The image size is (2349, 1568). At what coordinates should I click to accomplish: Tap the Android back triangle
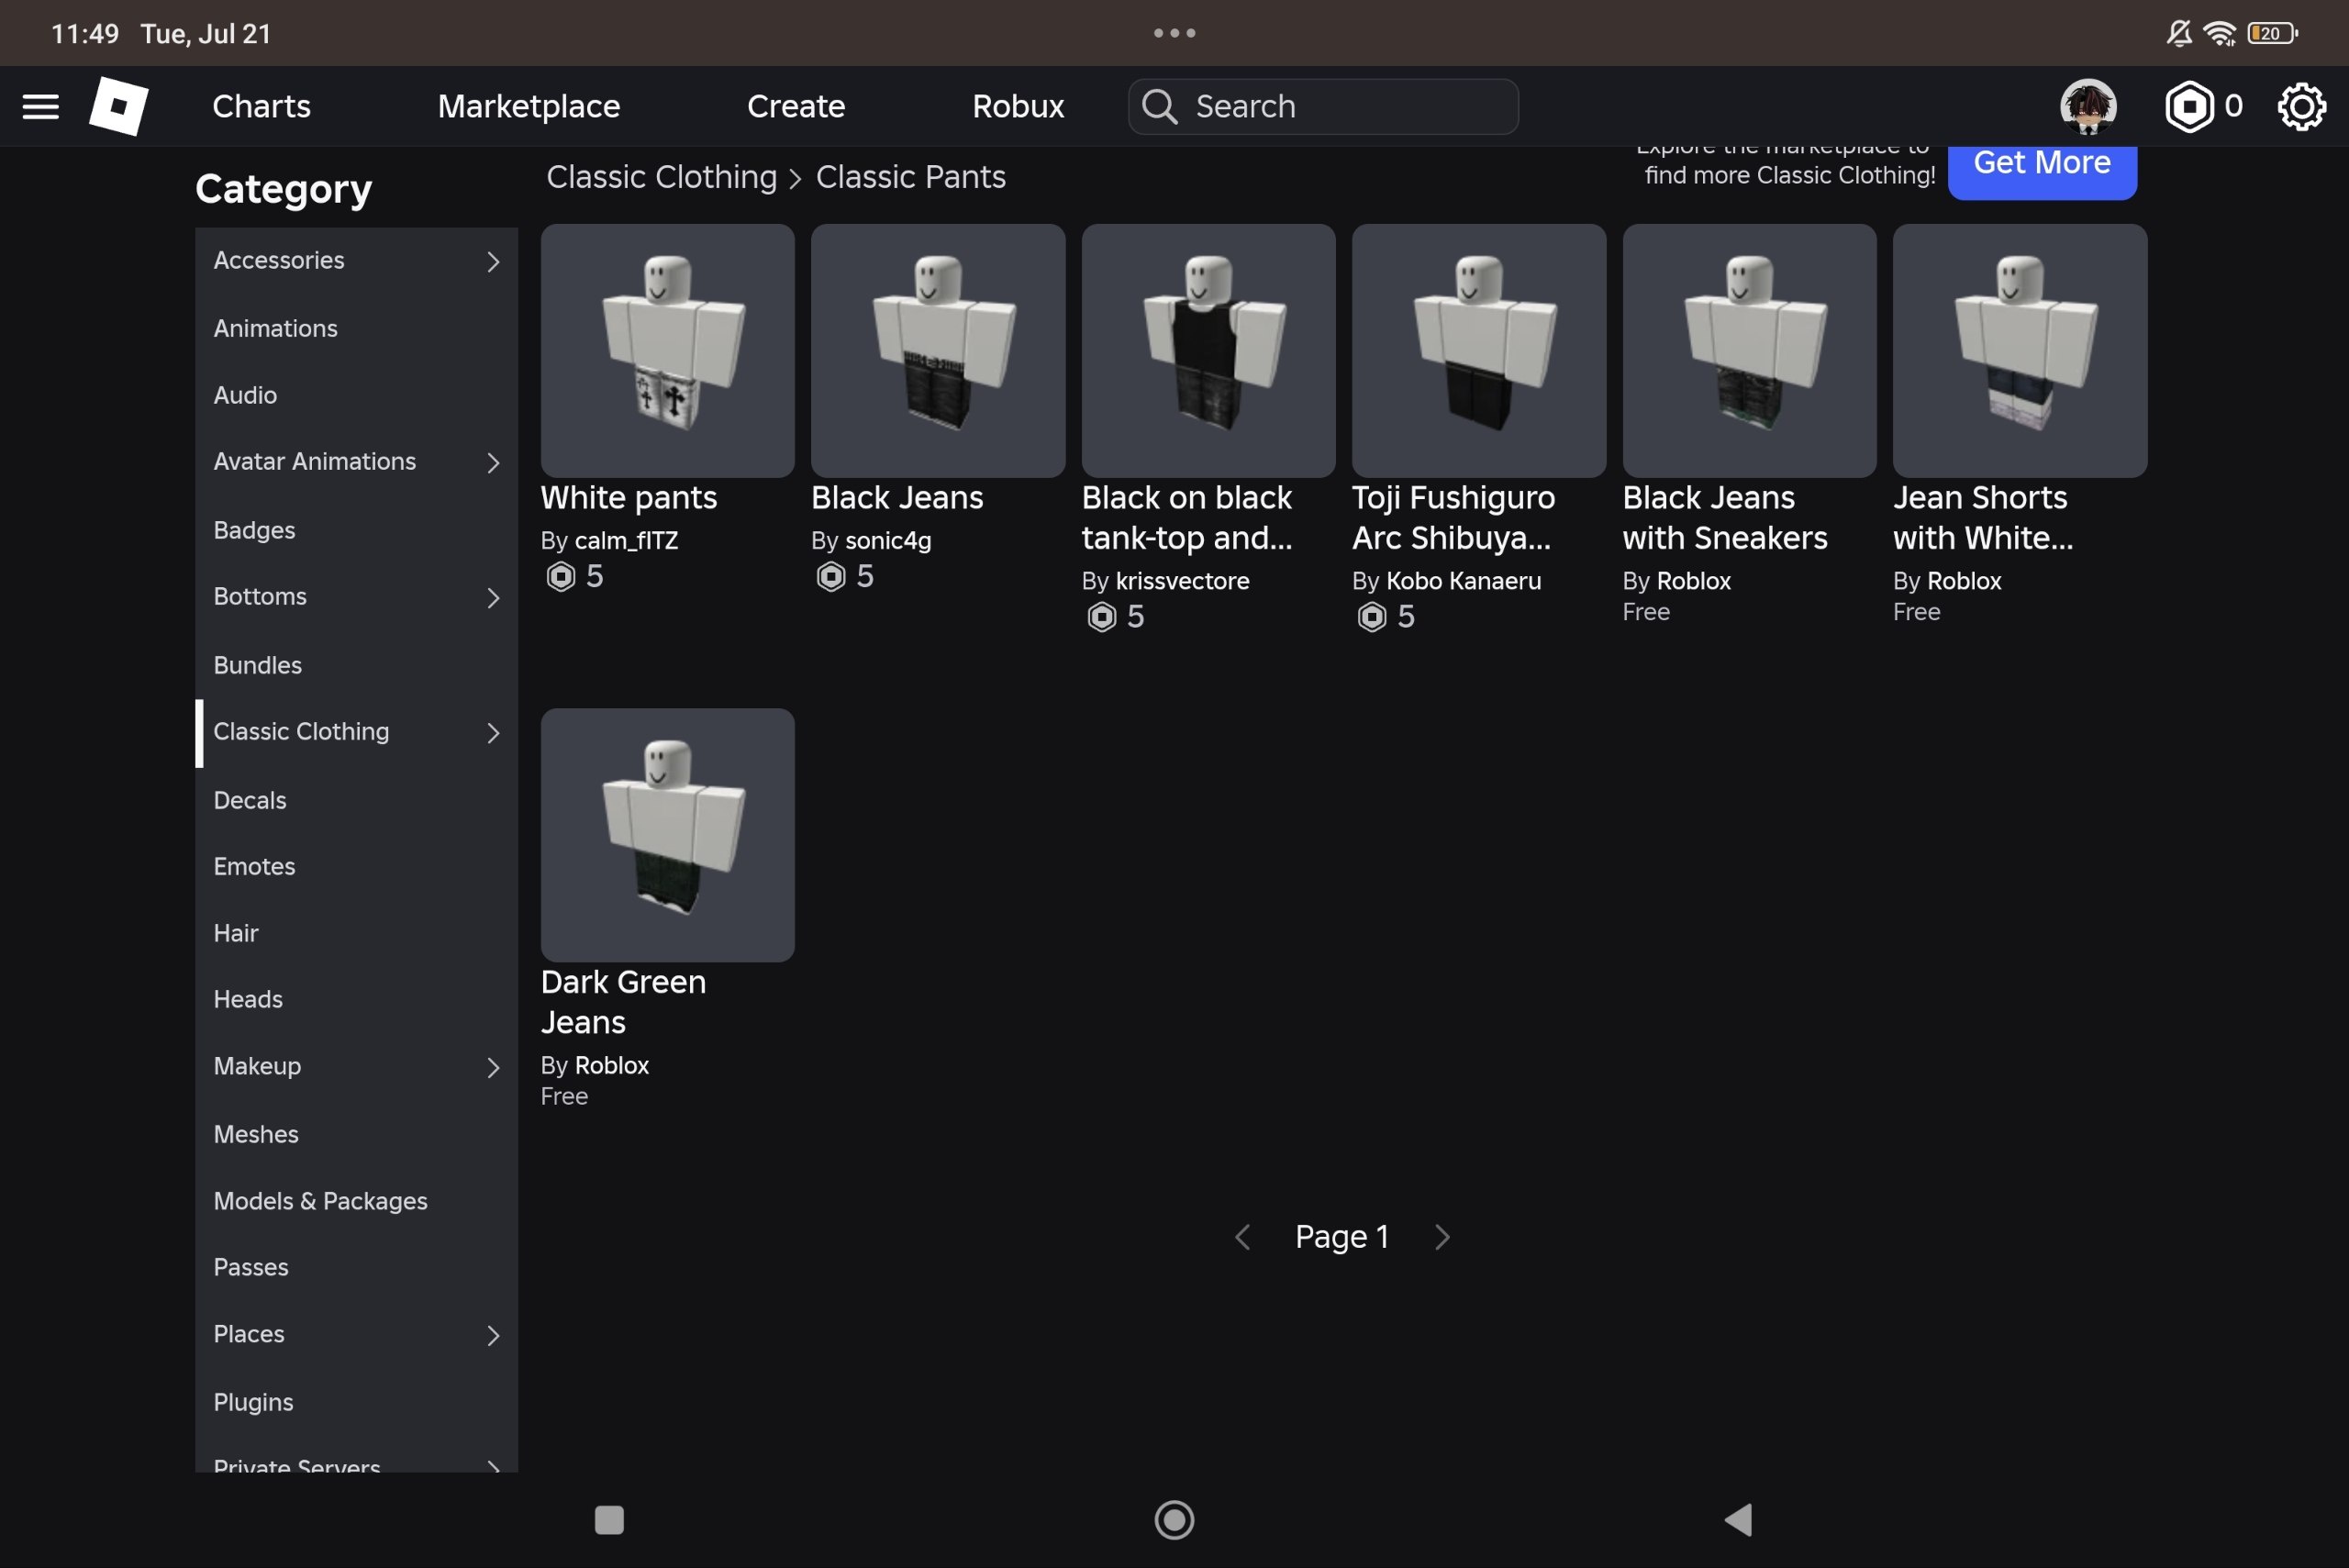tap(1738, 1520)
